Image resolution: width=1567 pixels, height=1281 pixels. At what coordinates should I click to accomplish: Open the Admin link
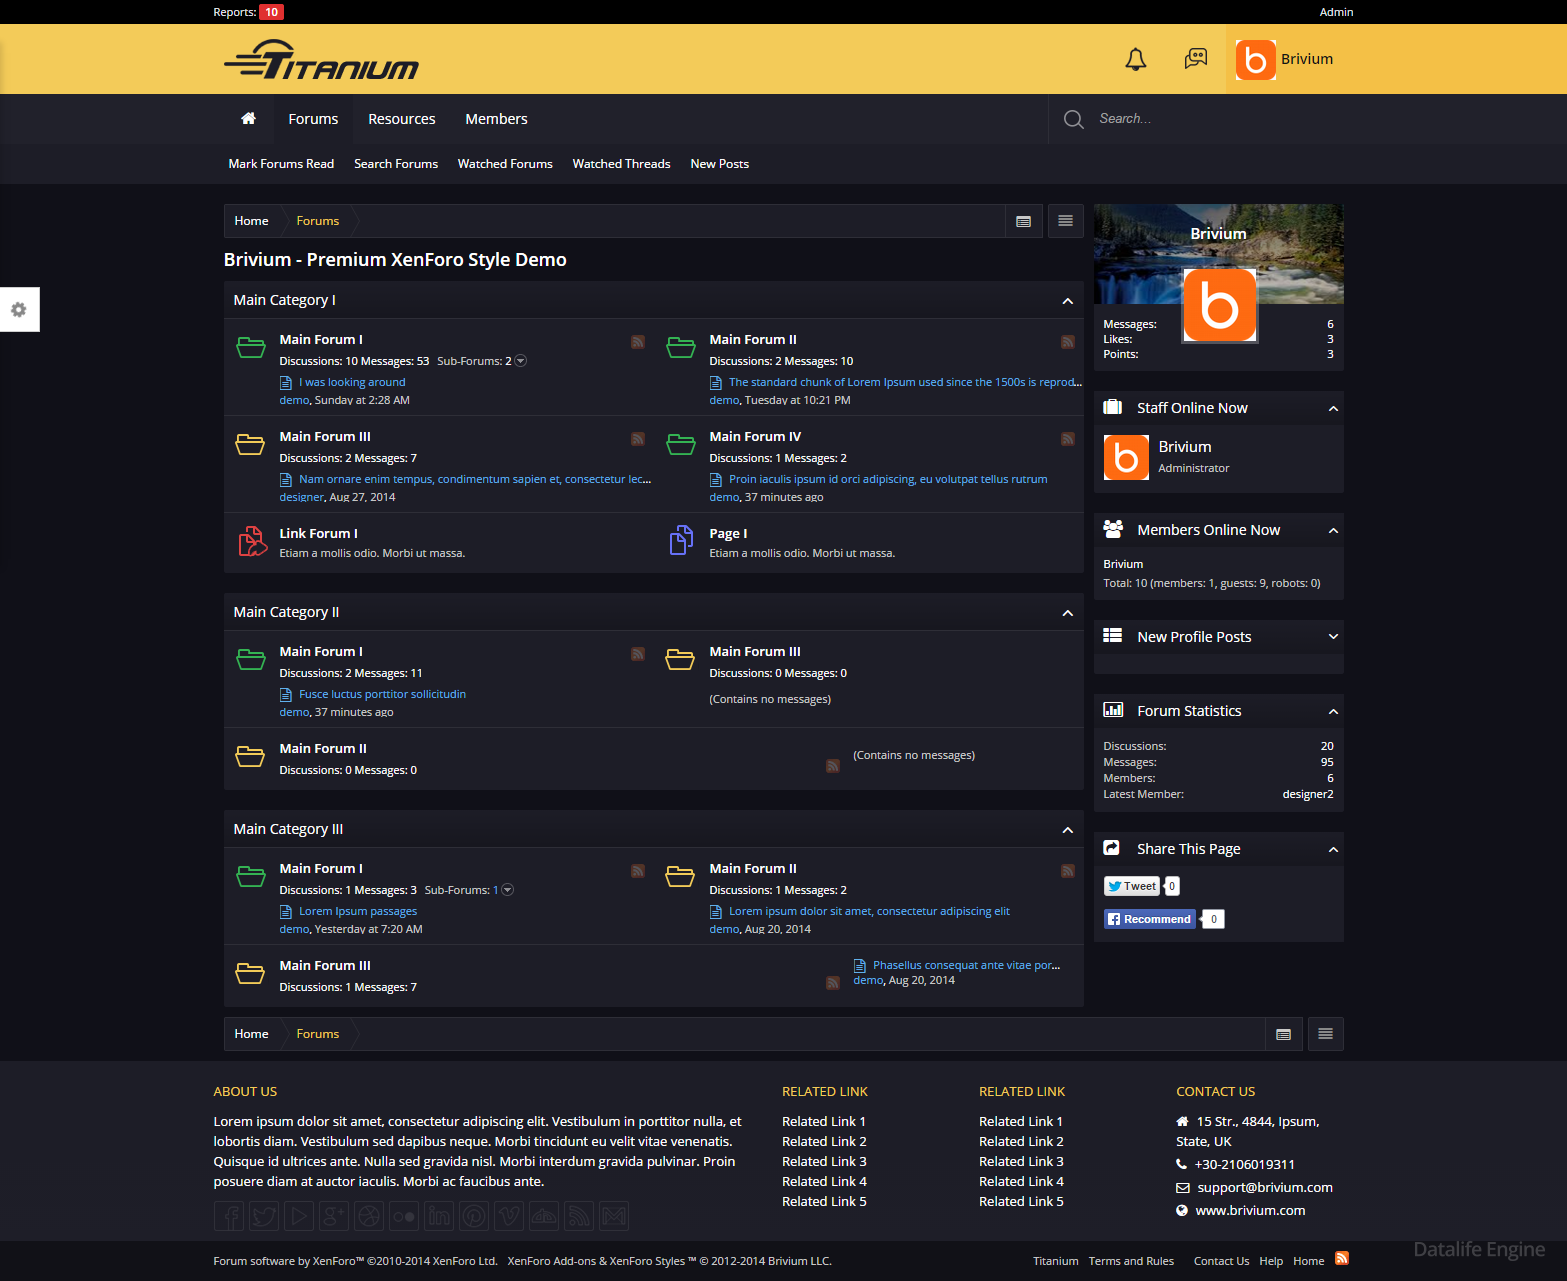click(x=1336, y=12)
